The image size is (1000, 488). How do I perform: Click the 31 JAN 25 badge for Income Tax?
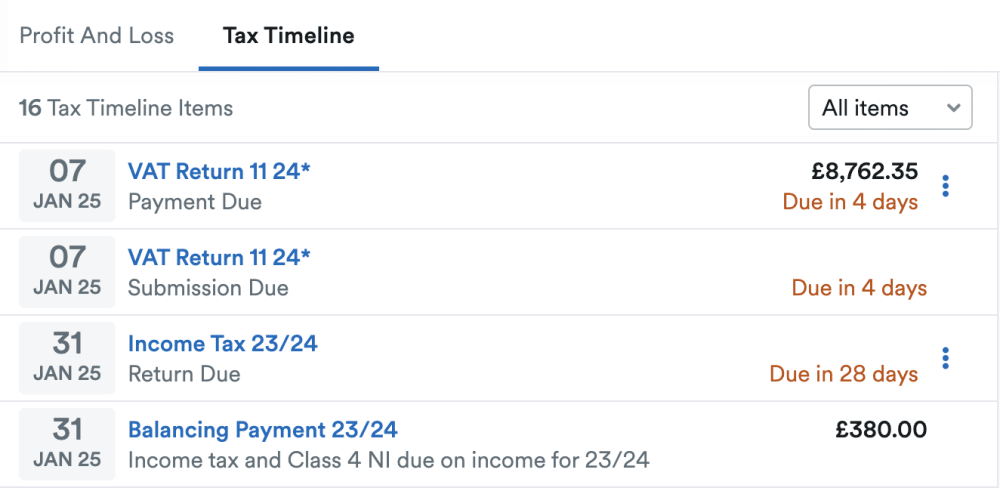coord(67,358)
